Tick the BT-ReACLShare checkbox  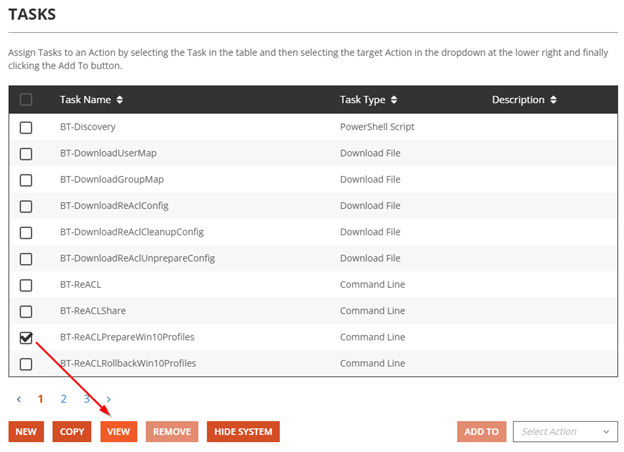[x=26, y=311]
